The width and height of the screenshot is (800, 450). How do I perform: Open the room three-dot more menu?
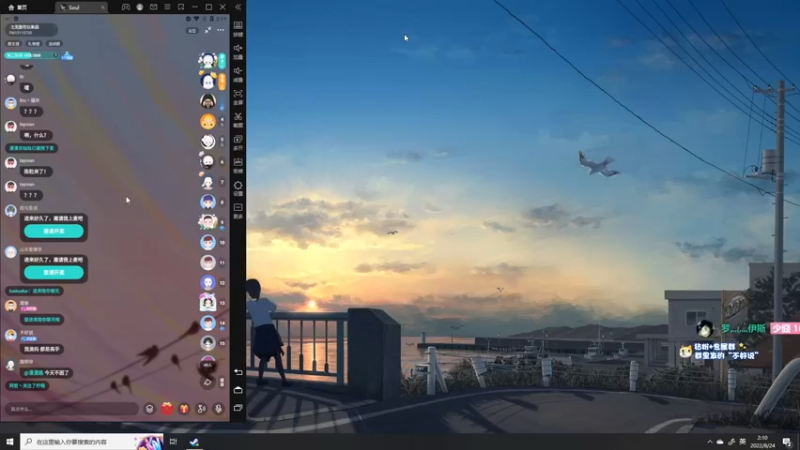(x=220, y=30)
